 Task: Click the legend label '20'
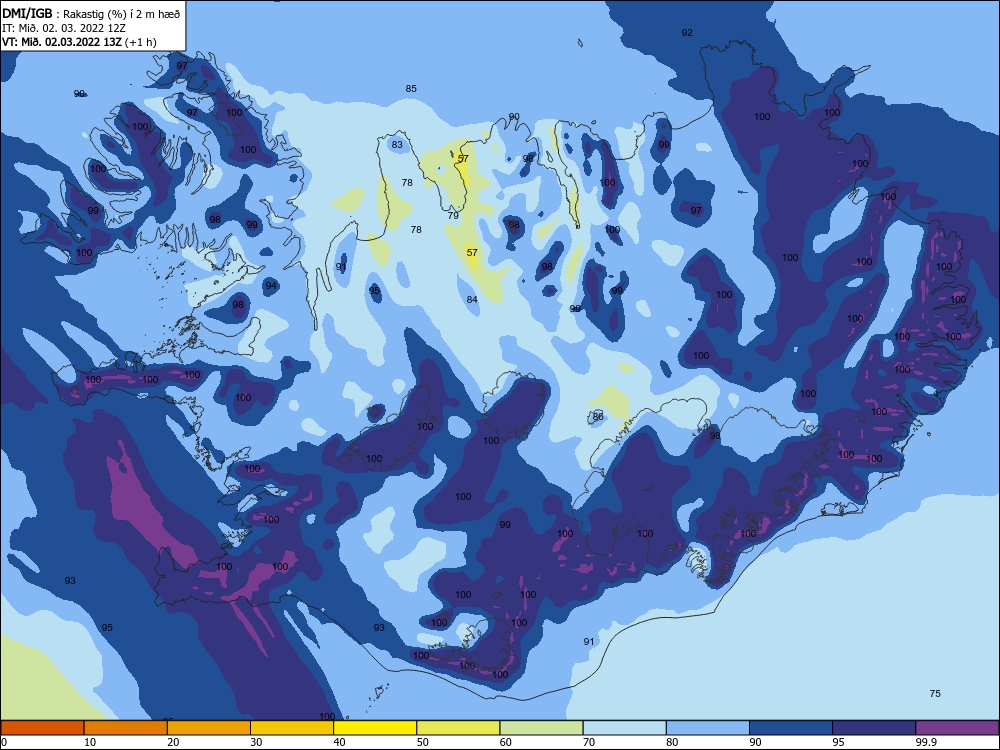173,742
